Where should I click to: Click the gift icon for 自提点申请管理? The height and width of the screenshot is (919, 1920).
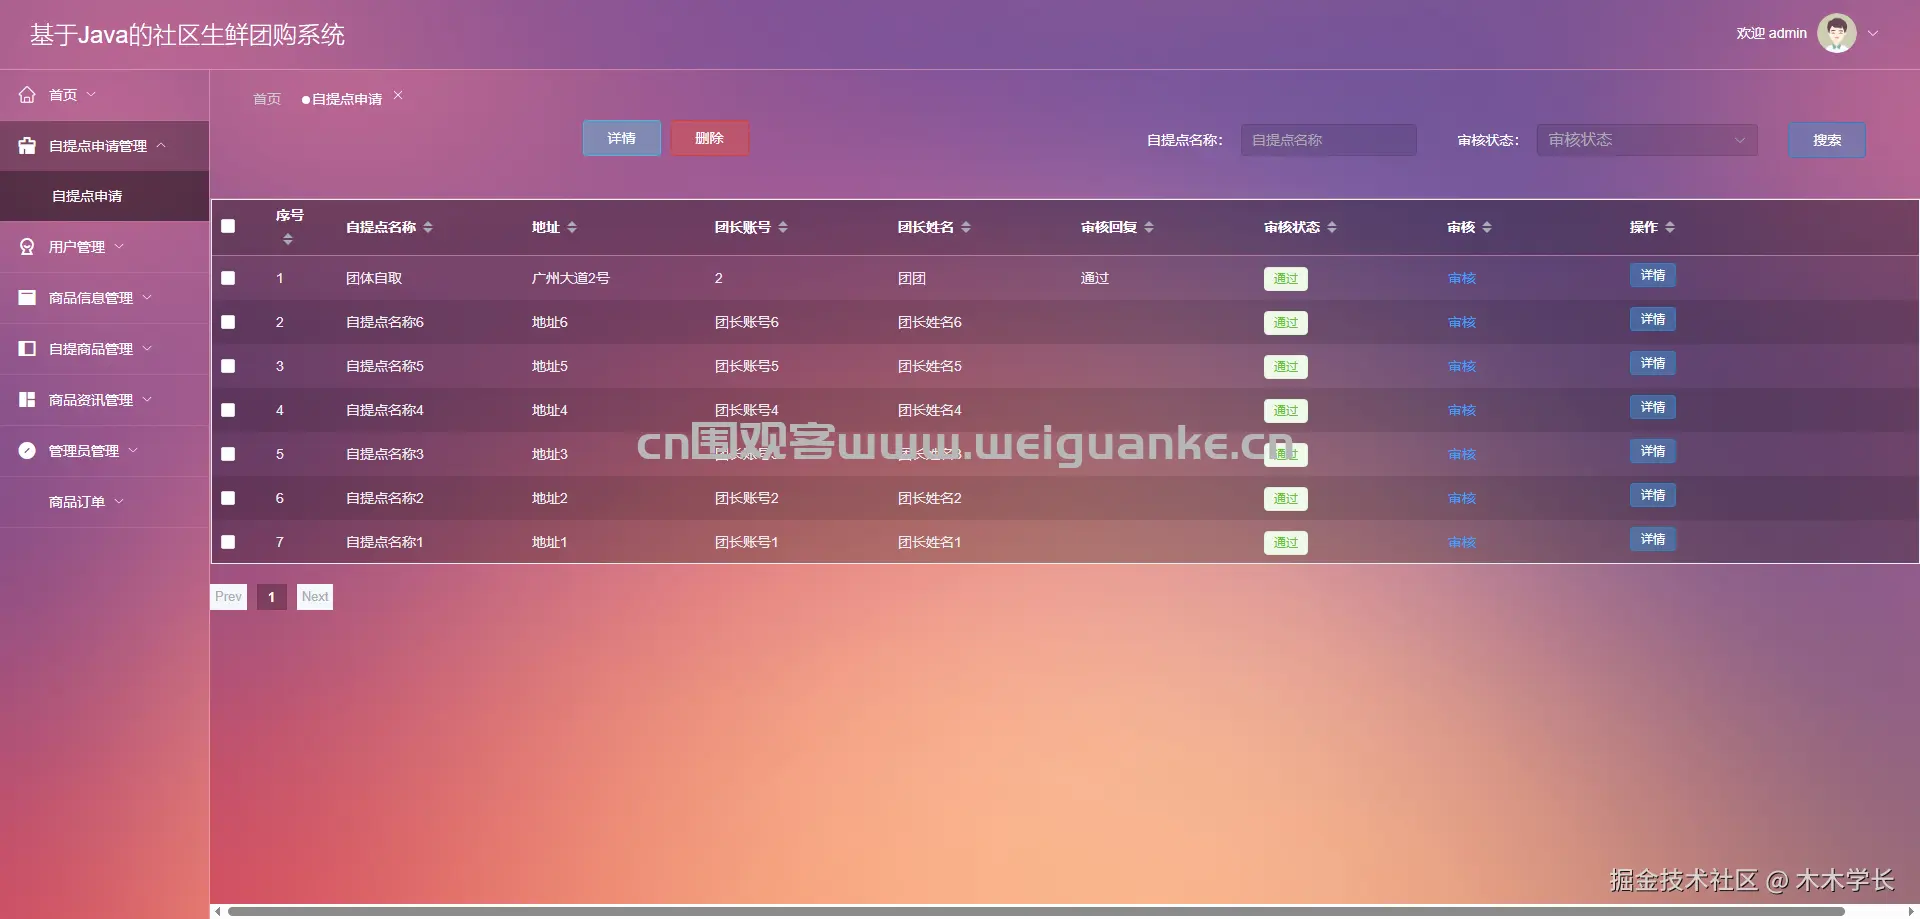point(27,146)
